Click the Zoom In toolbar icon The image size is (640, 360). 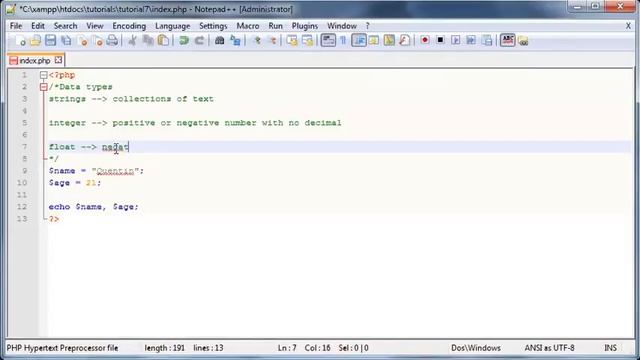[257, 40]
